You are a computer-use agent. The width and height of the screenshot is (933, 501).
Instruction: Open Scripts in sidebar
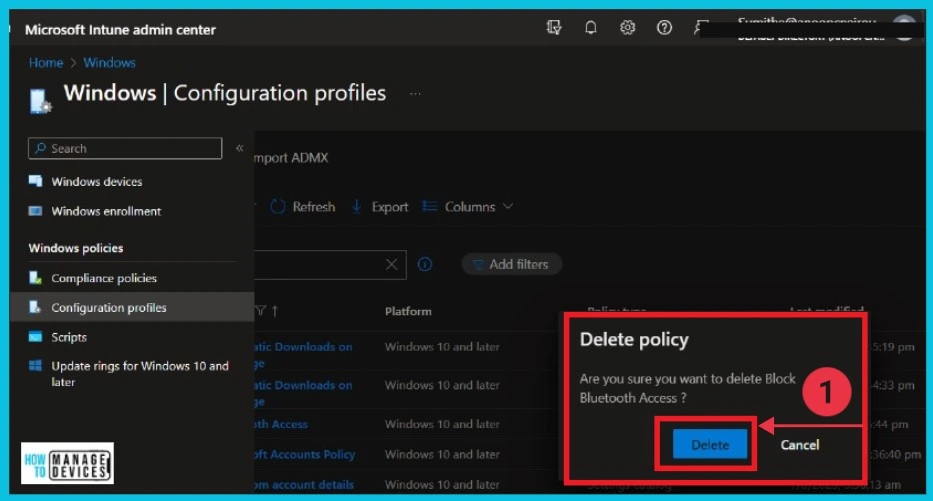pyautogui.click(x=69, y=337)
